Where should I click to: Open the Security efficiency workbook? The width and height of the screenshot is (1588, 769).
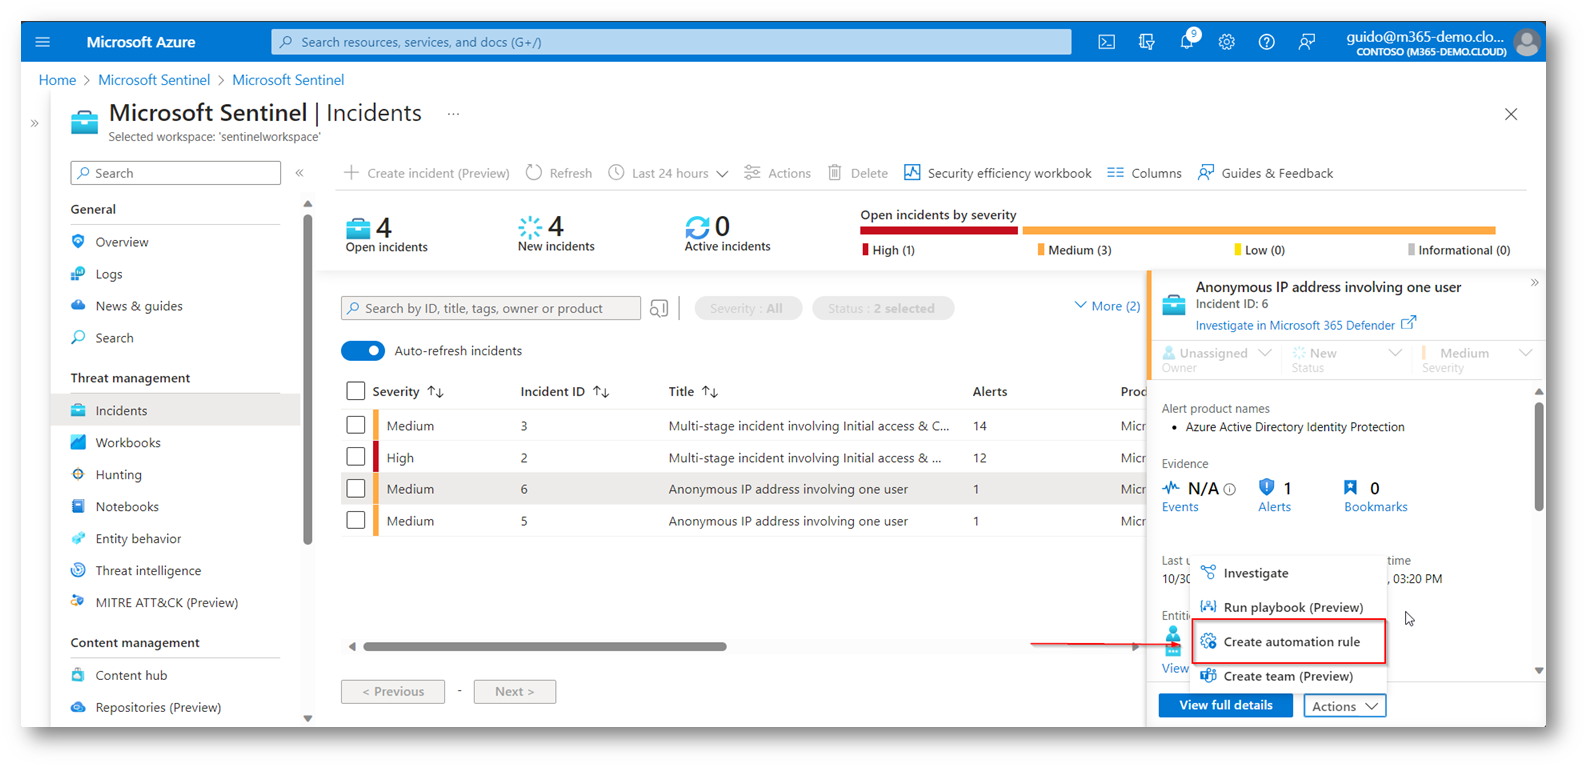point(998,173)
